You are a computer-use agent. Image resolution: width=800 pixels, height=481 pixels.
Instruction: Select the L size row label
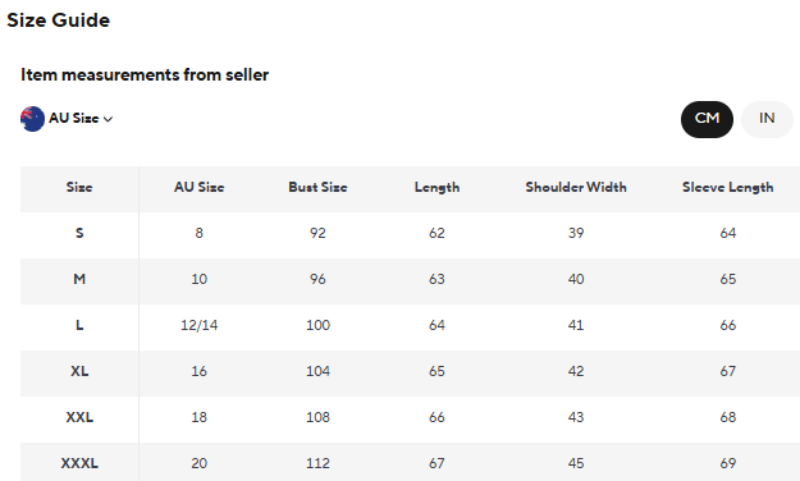79,325
